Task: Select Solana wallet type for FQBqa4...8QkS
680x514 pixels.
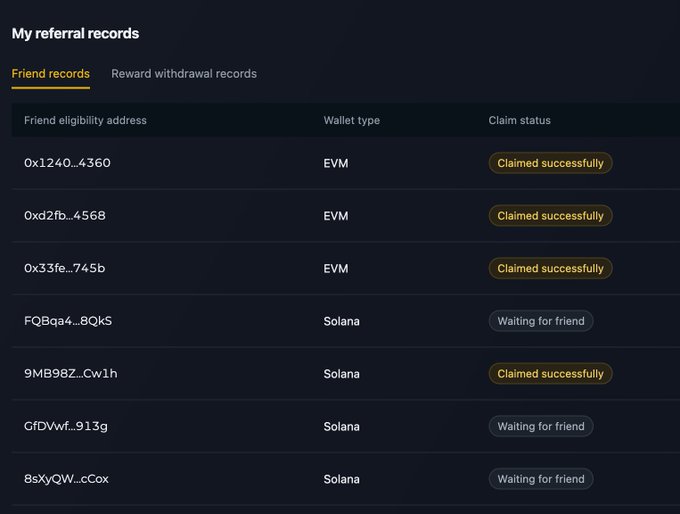Action: coord(341,321)
